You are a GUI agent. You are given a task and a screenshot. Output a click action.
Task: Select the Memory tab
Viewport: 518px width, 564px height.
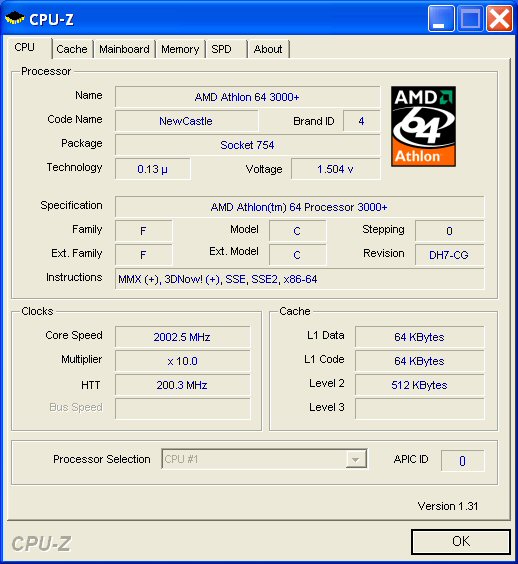coord(180,49)
